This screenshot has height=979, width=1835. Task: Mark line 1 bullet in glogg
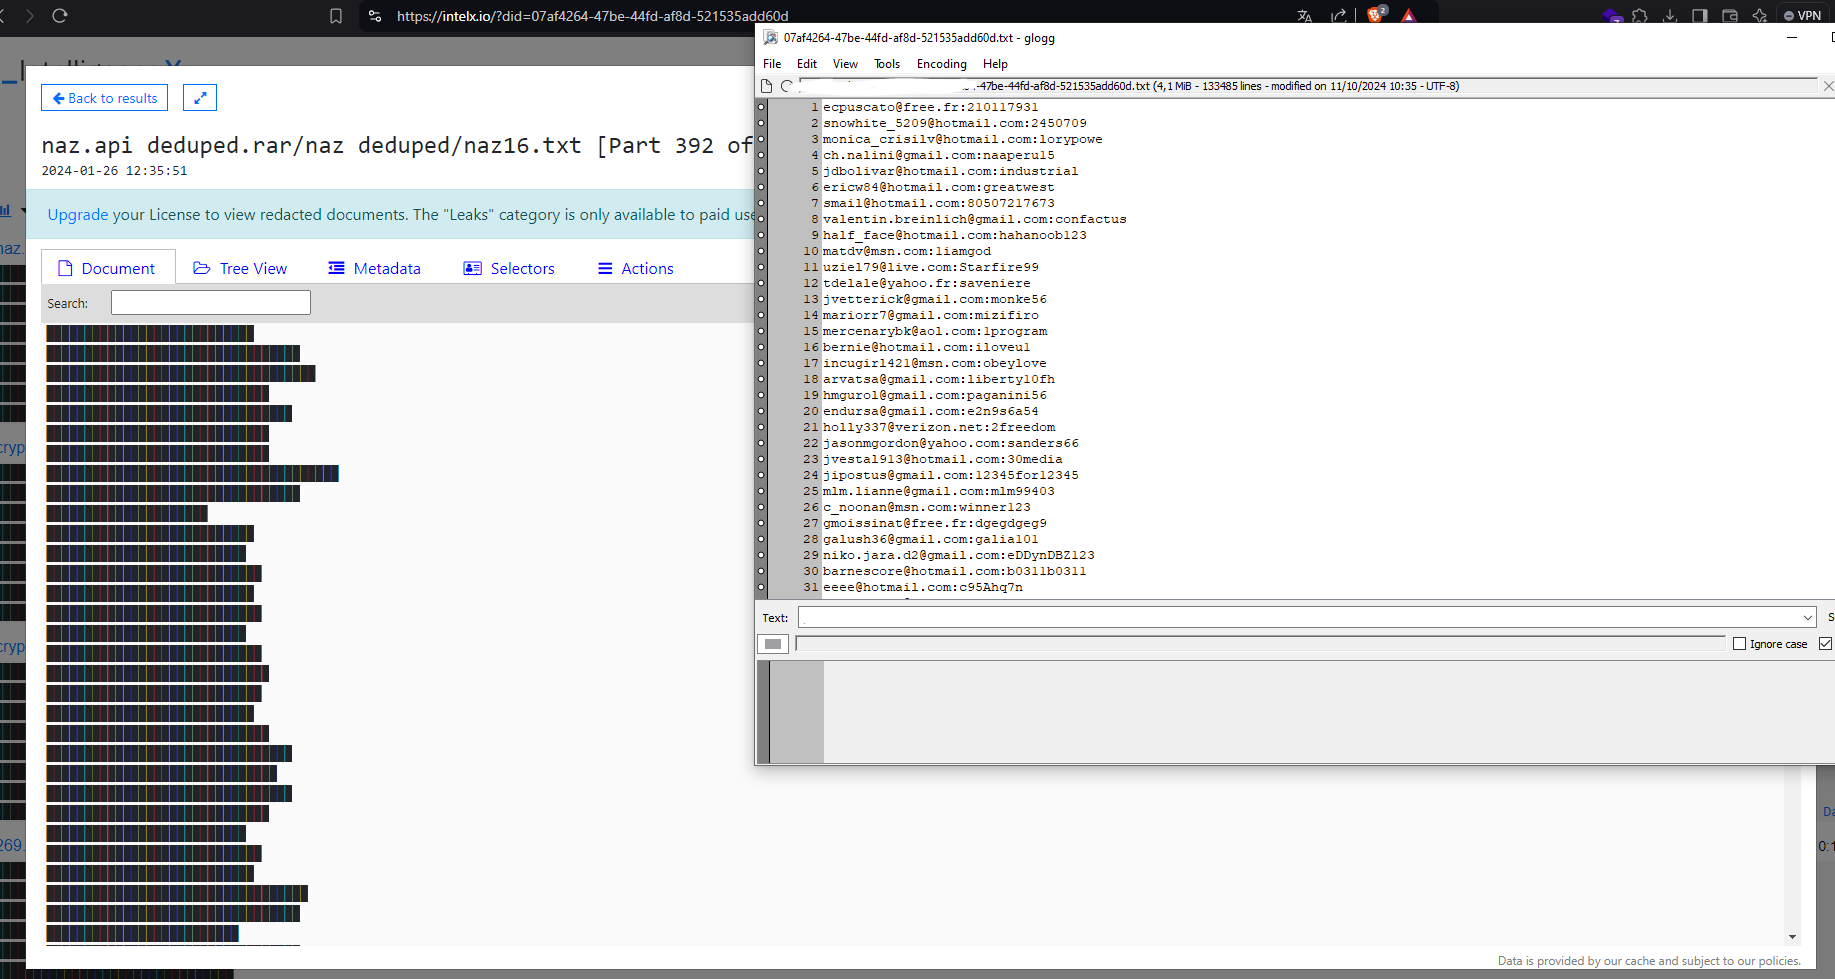pos(761,107)
